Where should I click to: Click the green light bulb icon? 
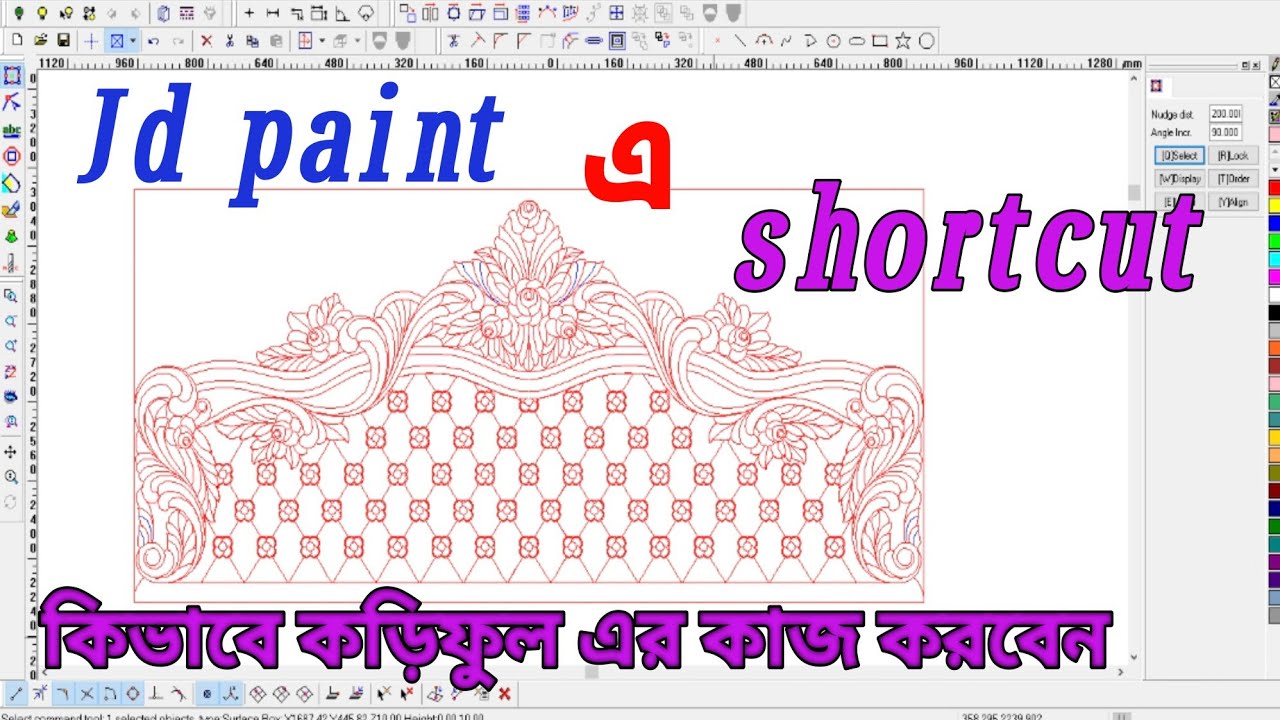[18, 13]
